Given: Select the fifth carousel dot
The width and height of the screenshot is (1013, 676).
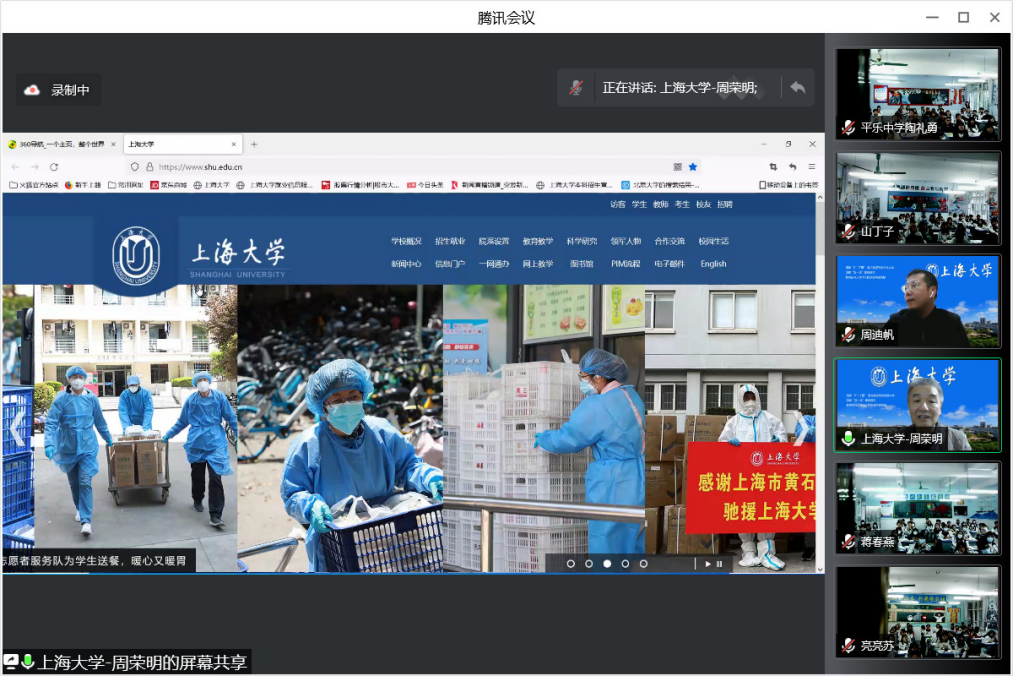Looking at the screenshot, I should click(643, 564).
